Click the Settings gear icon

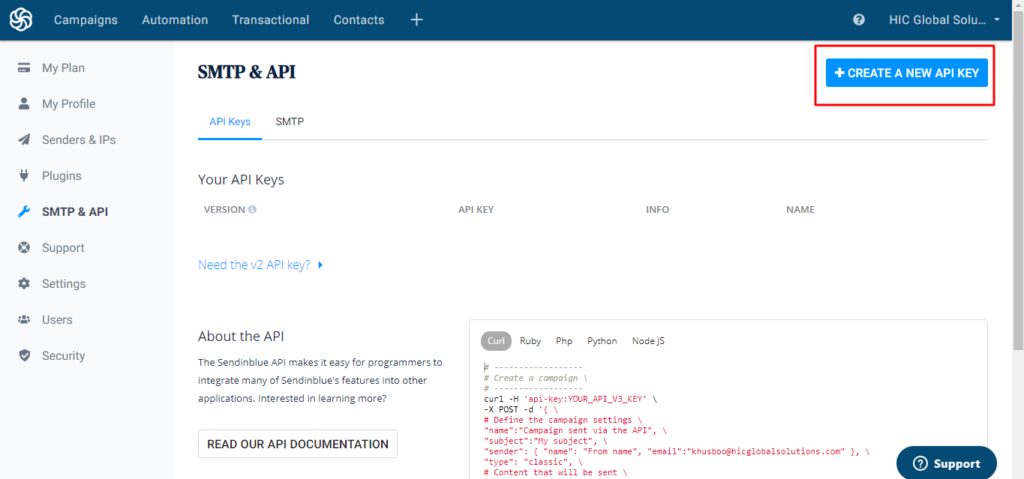click(x=24, y=284)
